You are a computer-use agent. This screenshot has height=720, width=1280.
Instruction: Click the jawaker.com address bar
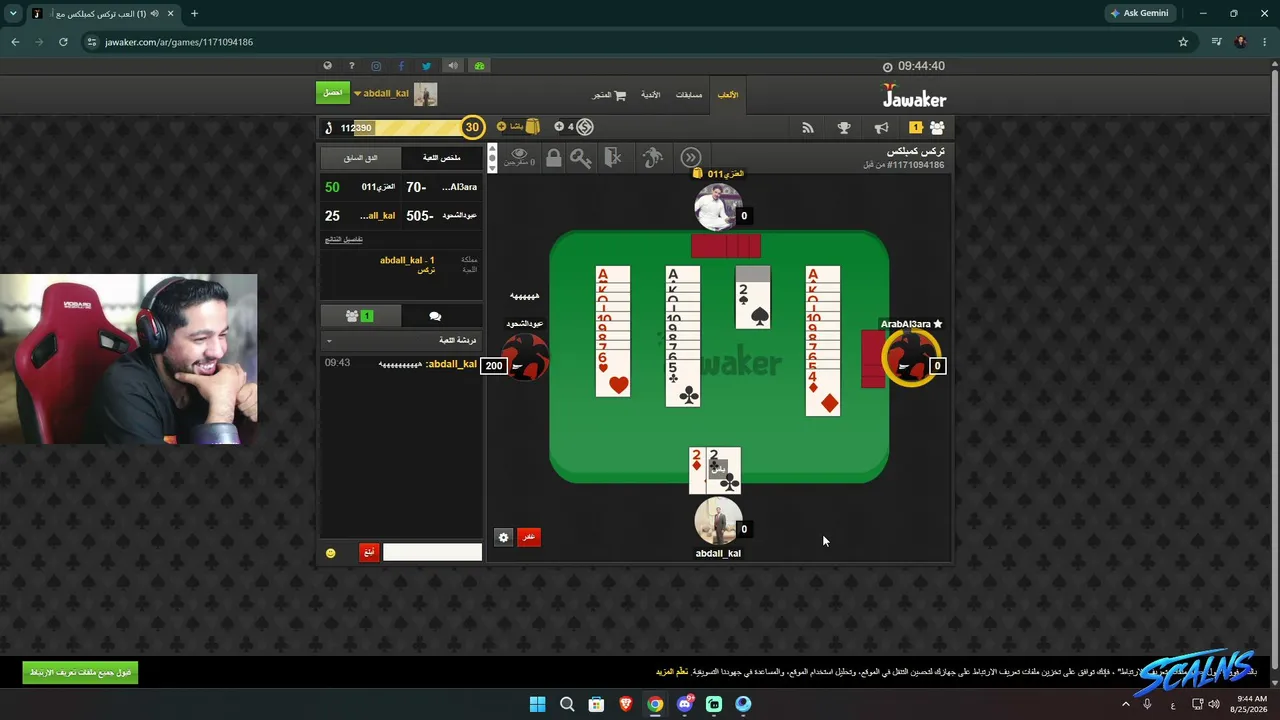pyautogui.click(x=630, y=42)
